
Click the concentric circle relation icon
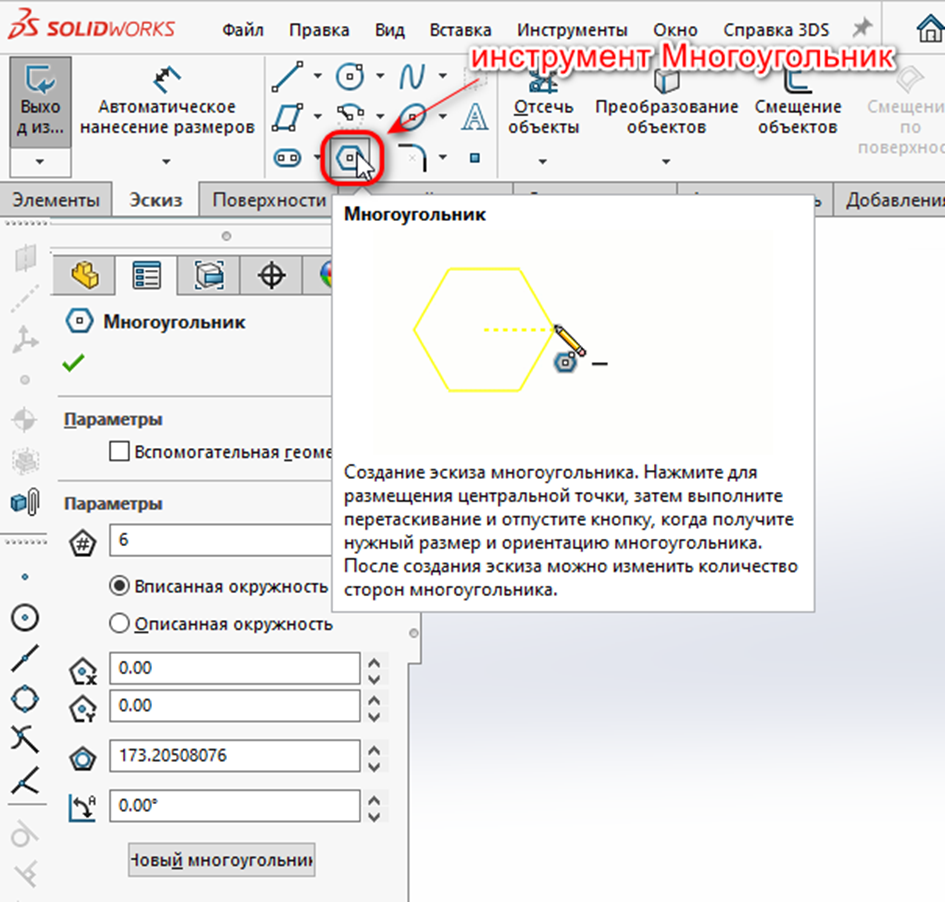point(25,618)
